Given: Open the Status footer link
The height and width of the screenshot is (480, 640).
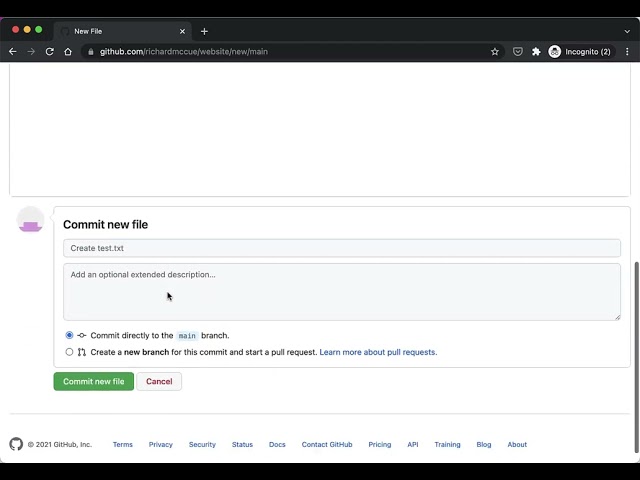Looking at the screenshot, I should (242, 444).
